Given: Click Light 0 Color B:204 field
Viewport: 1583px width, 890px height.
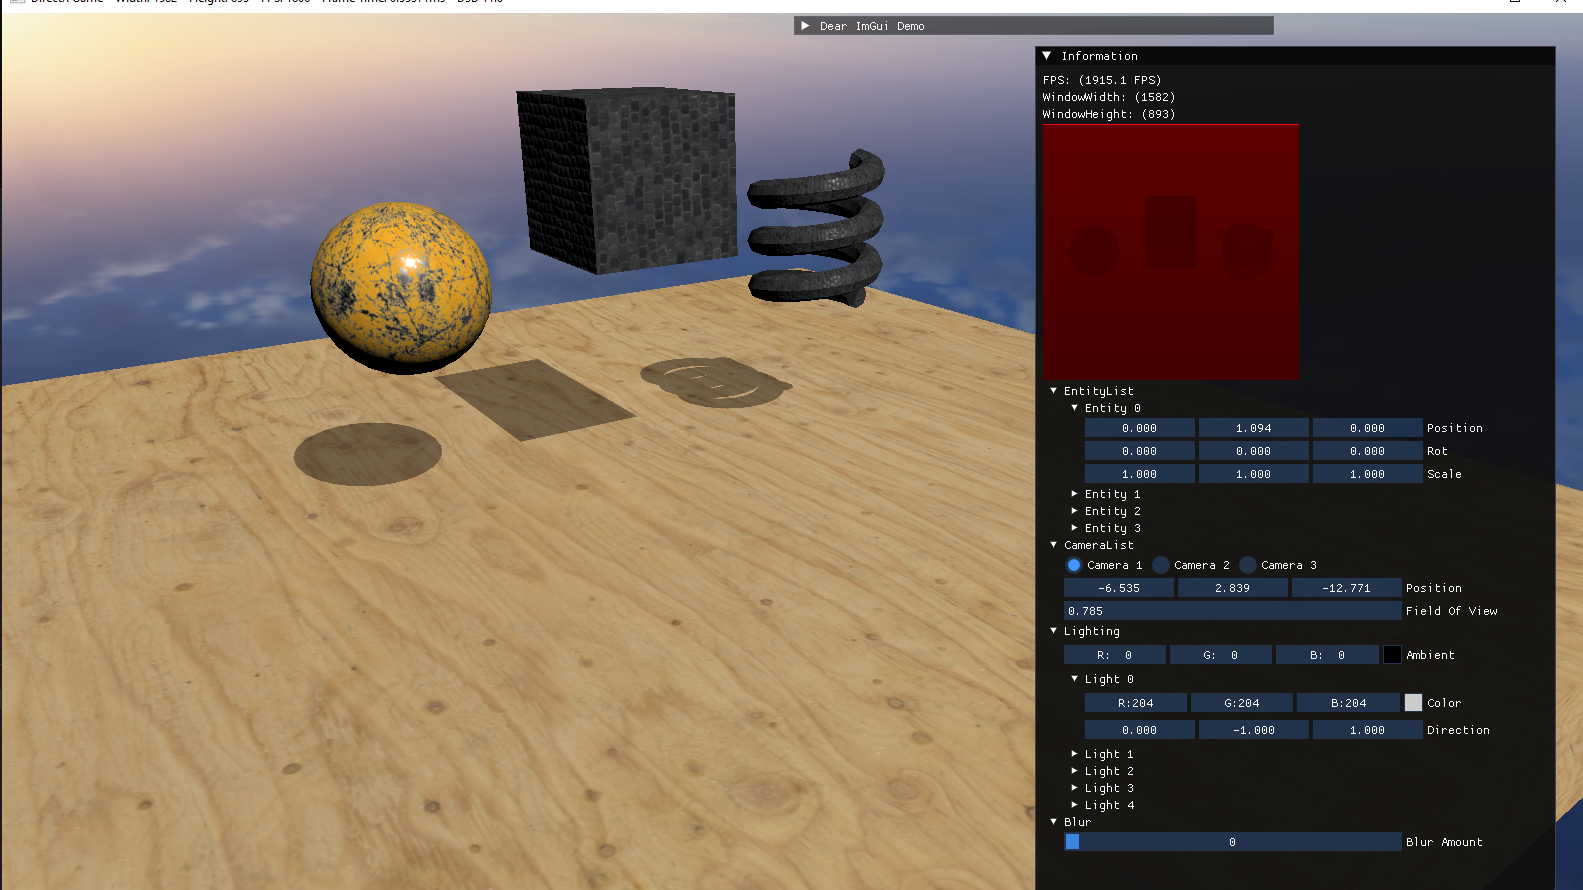Looking at the screenshot, I should click(x=1348, y=703).
